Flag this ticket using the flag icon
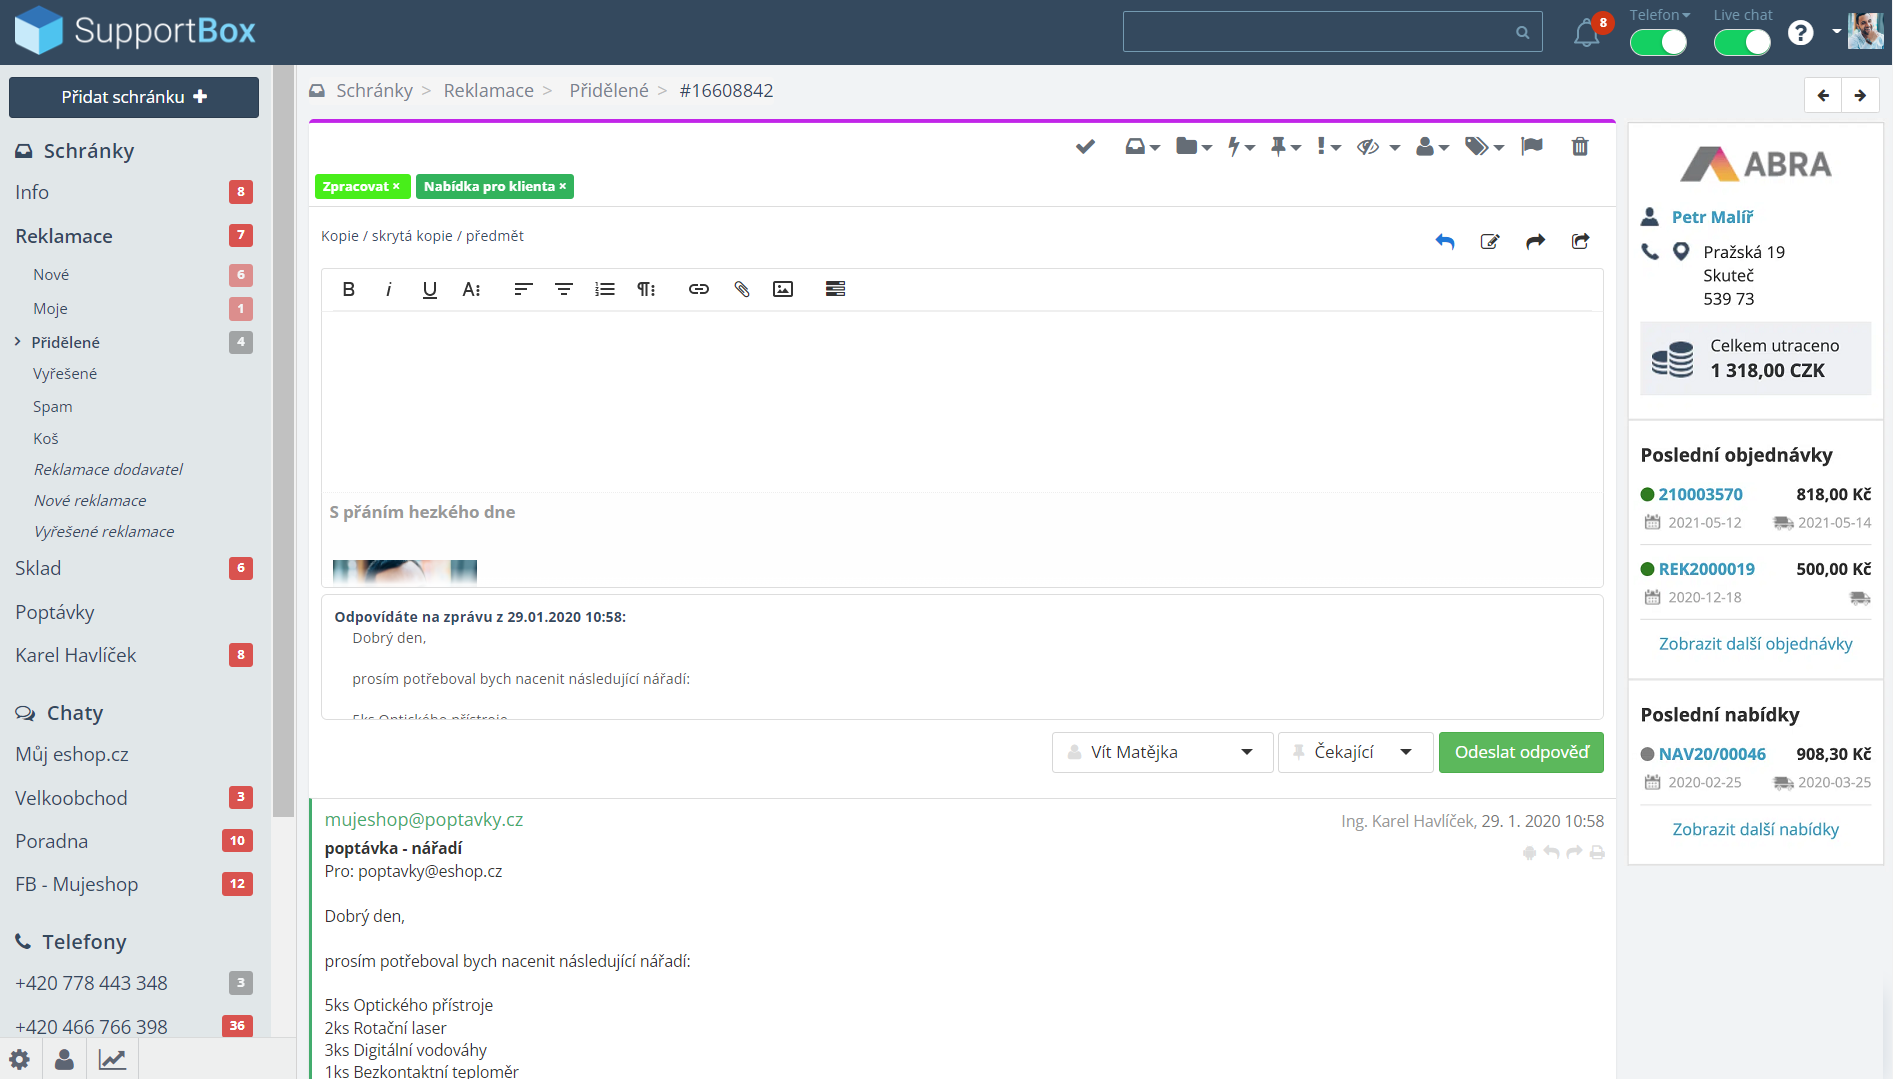The width and height of the screenshot is (1893, 1079). tap(1531, 147)
